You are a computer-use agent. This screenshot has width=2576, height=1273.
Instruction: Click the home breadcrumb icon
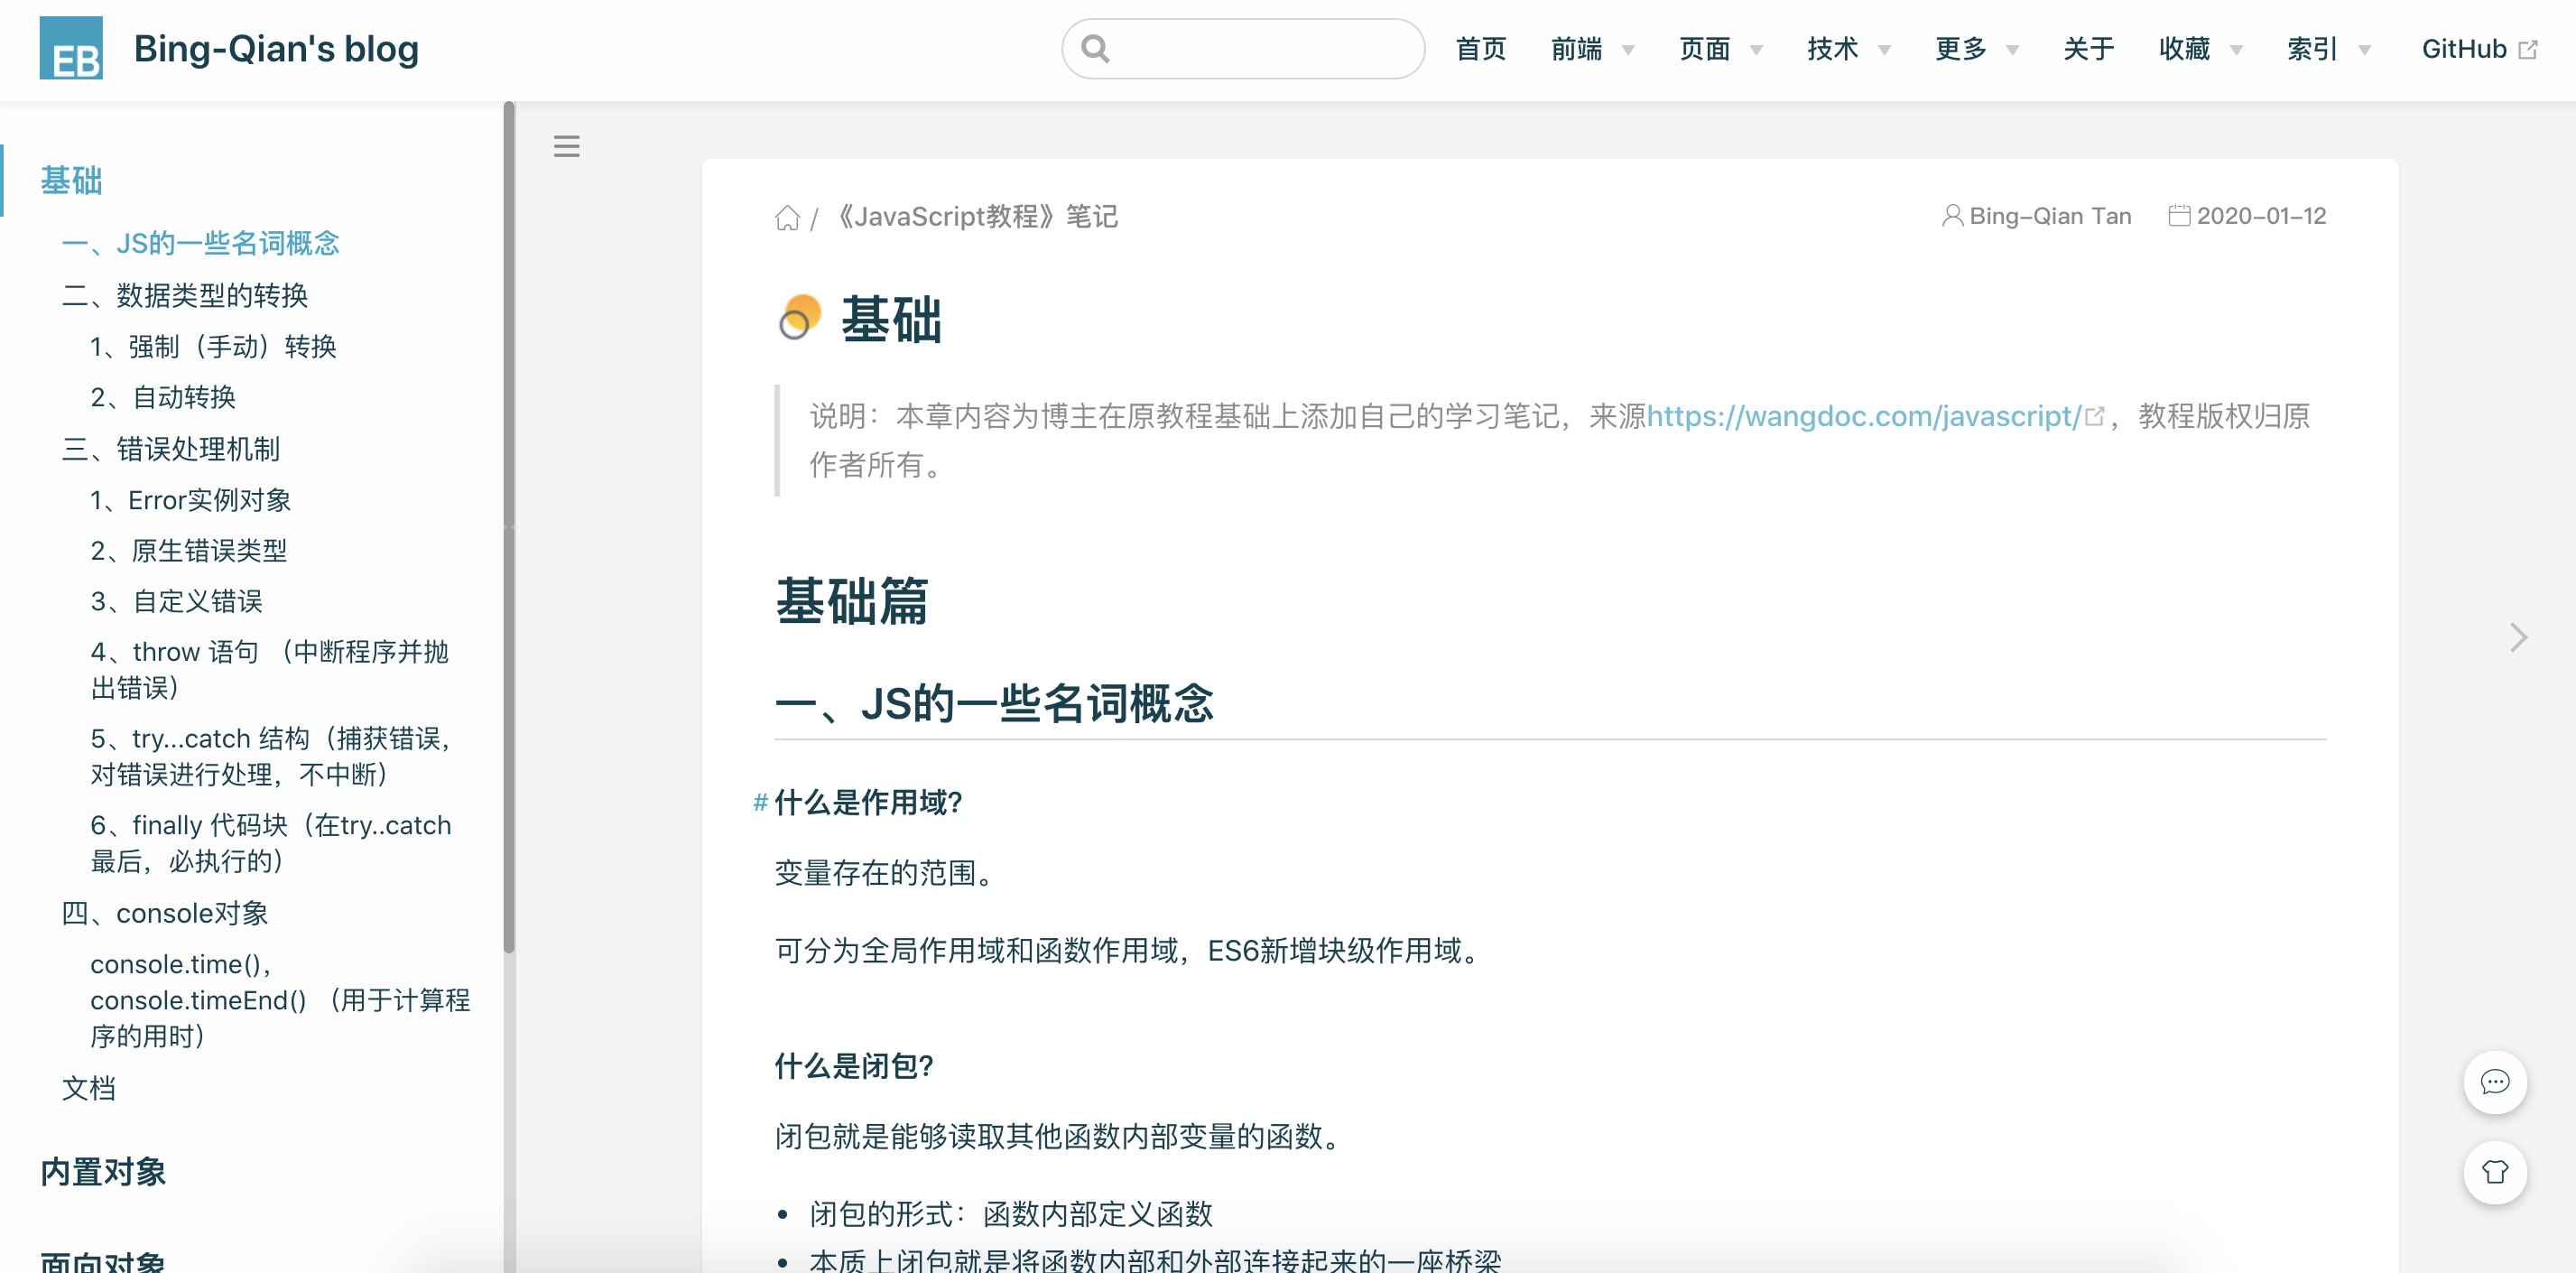[788, 217]
